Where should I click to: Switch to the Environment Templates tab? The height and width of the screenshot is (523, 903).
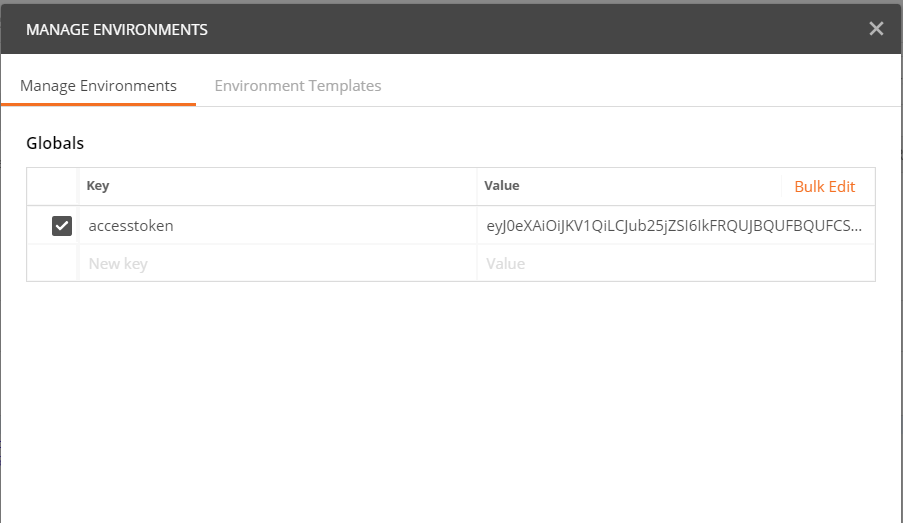pyautogui.click(x=297, y=86)
